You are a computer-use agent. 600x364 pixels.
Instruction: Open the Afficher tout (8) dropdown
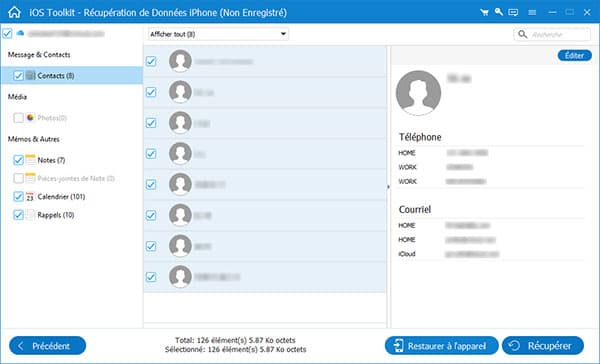click(218, 34)
